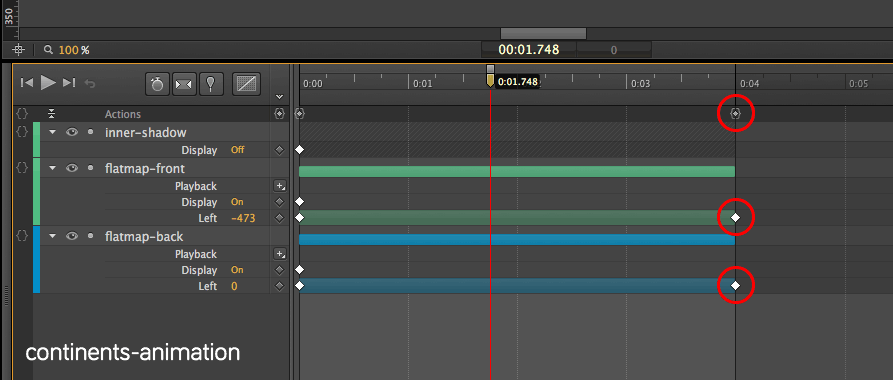This screenshot has height=380, width=893.
Task: Lock the flatmap-front layer with its dot
Action: click(x=90, y=168)
